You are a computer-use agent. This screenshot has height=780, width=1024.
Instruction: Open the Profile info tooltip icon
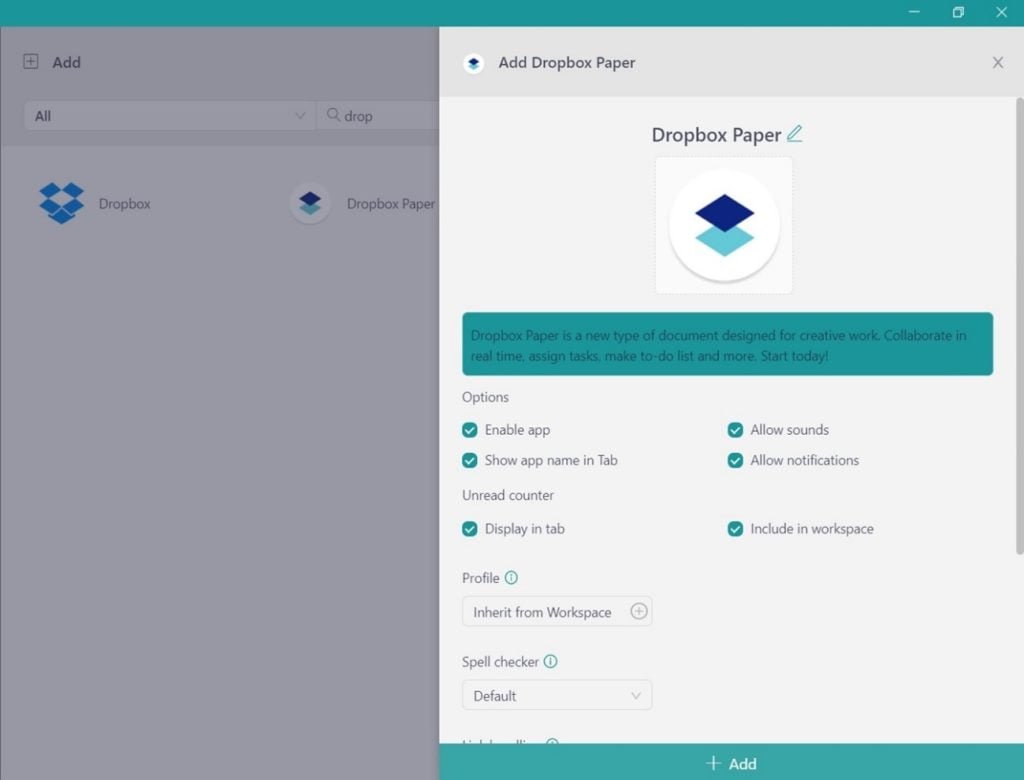pos(512,577)
